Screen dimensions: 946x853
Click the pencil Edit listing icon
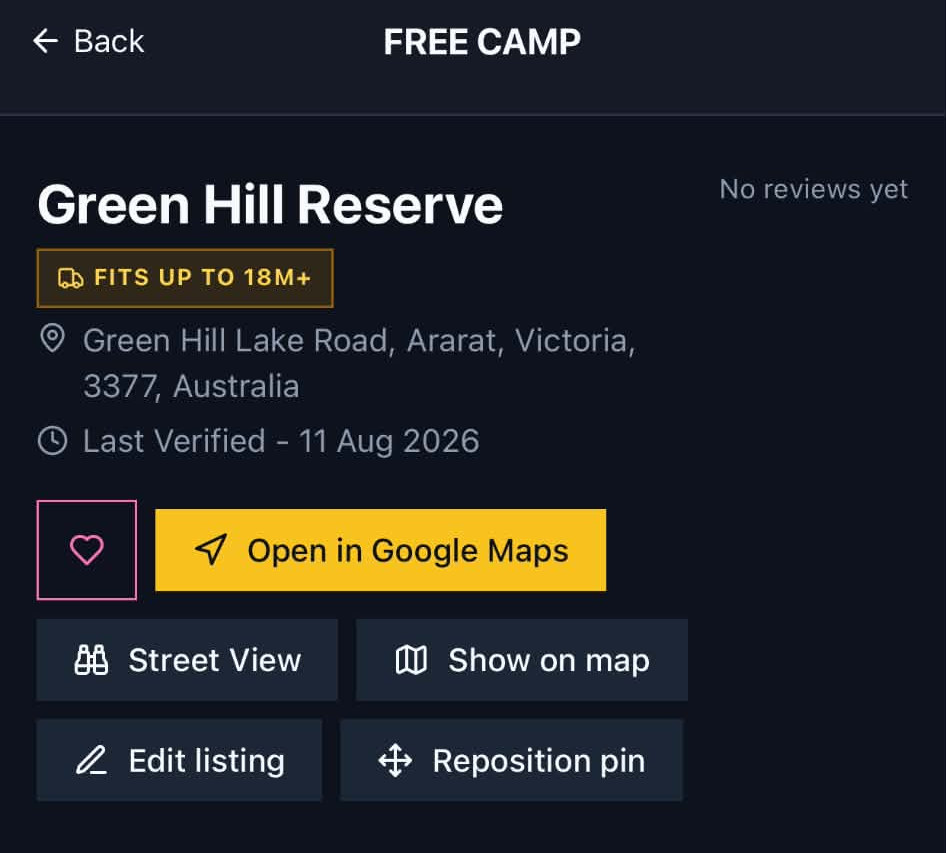pyautogui.click(x=91, y=760)
